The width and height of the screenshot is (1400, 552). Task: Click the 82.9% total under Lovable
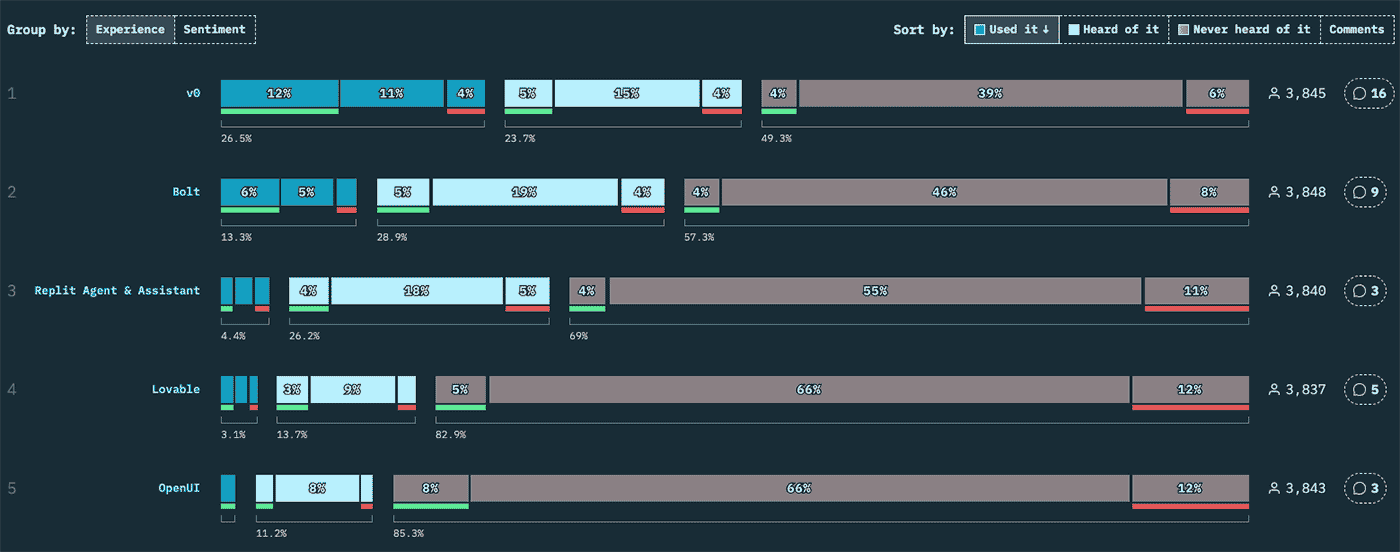point(450,435)
